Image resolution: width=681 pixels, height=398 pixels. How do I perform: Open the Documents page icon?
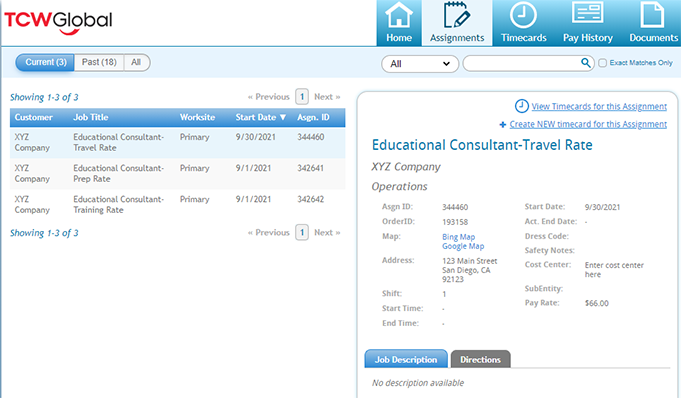pyautogui.click(x=652, y=15)
